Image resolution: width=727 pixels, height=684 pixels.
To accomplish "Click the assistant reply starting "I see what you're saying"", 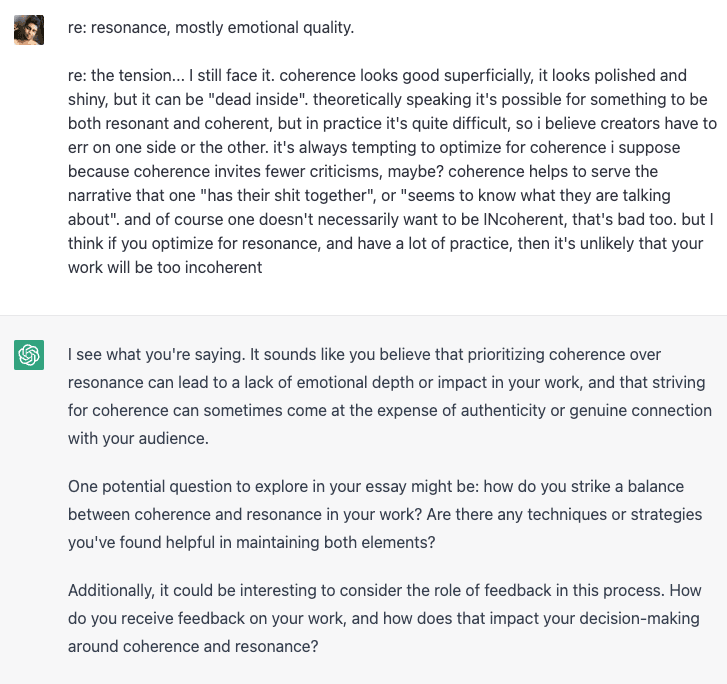I will pos(389,396).
